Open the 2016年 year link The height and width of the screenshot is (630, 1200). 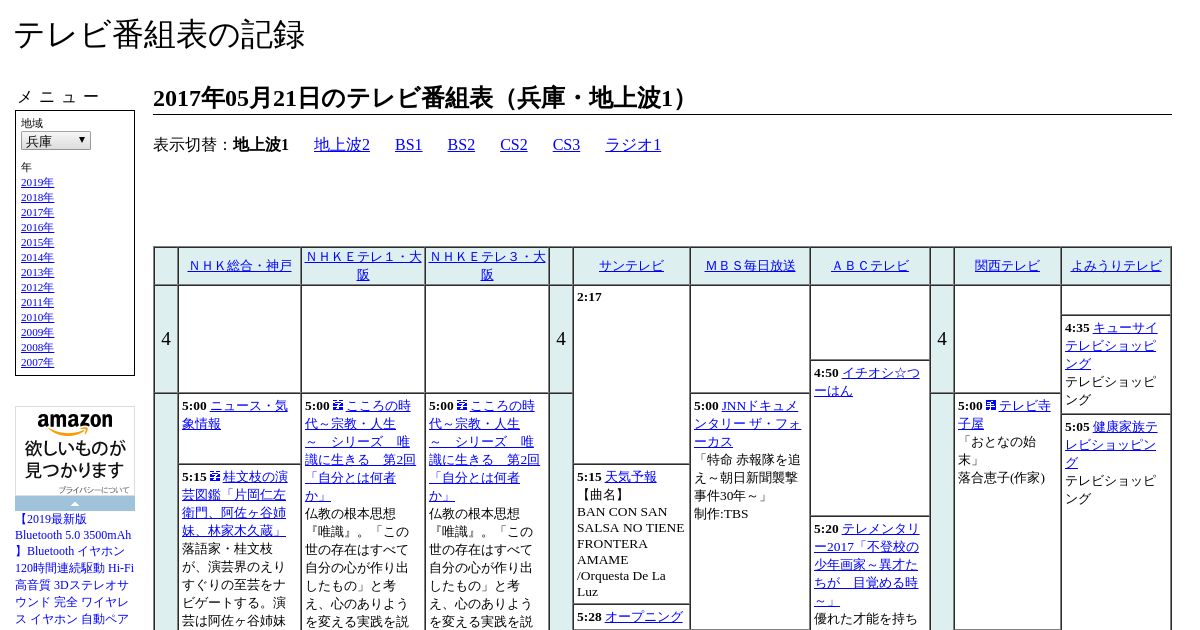[37, 228]
